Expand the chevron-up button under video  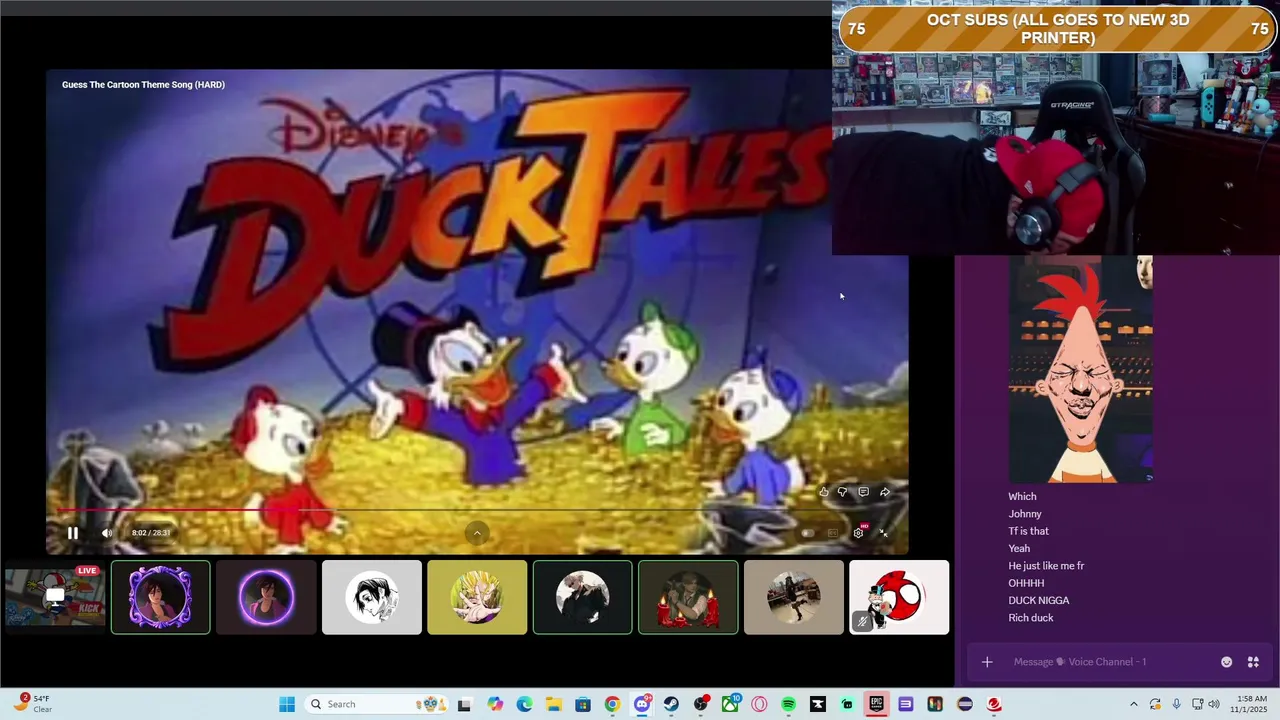click(x=477, y=533)
